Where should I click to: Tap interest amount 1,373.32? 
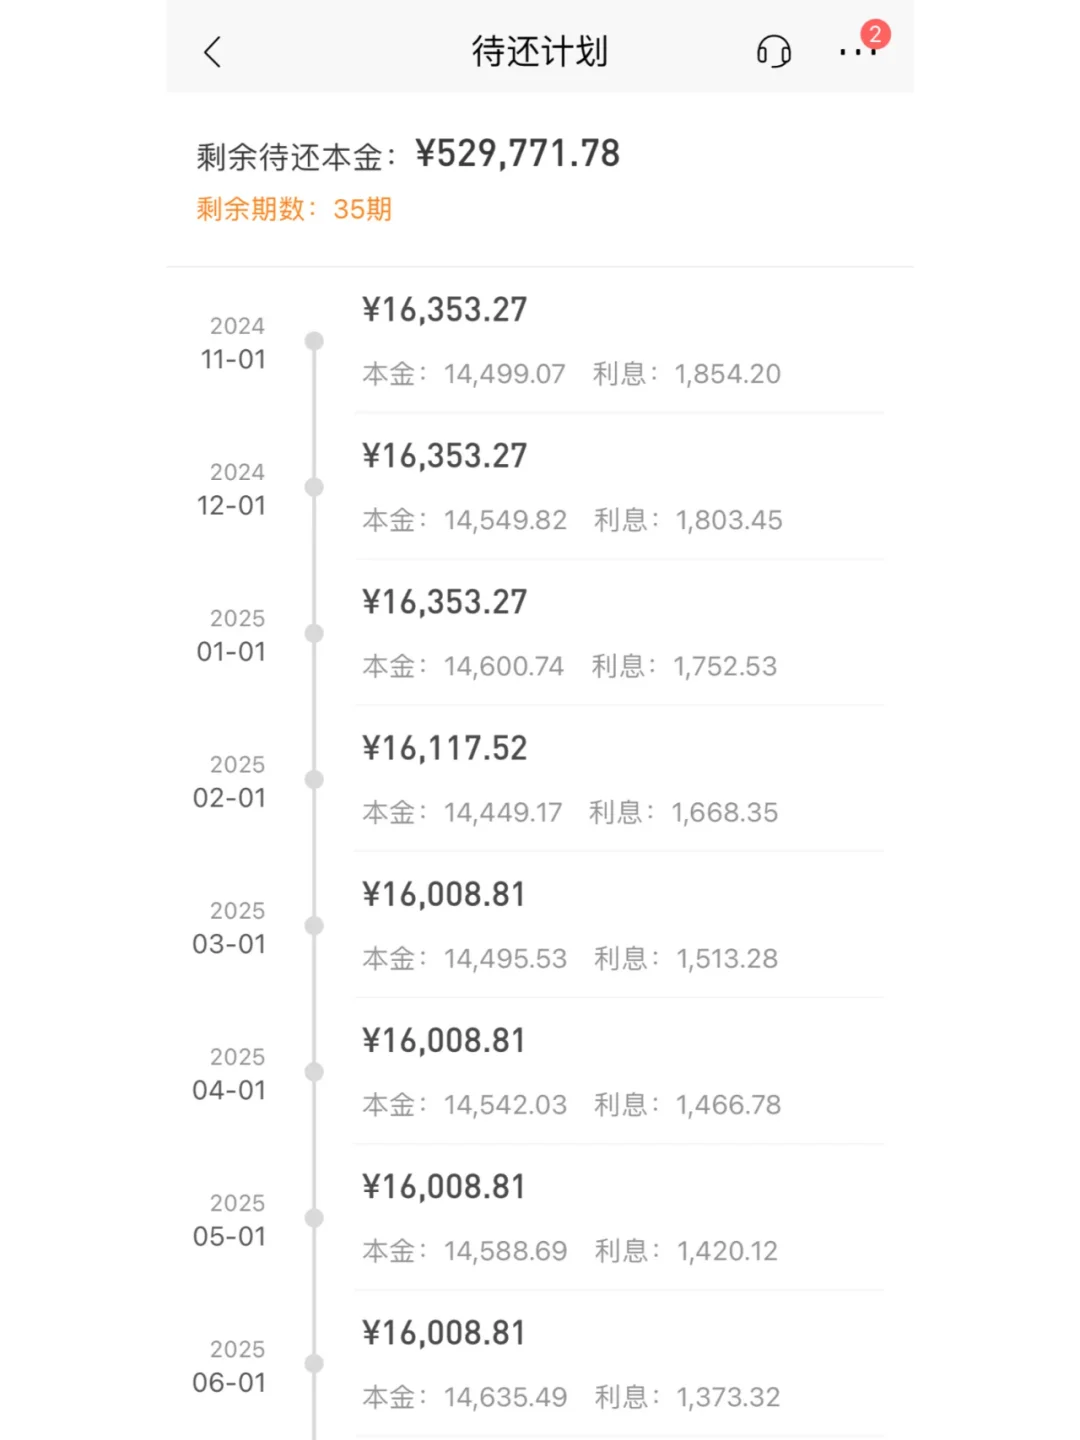click(728, 1397)
